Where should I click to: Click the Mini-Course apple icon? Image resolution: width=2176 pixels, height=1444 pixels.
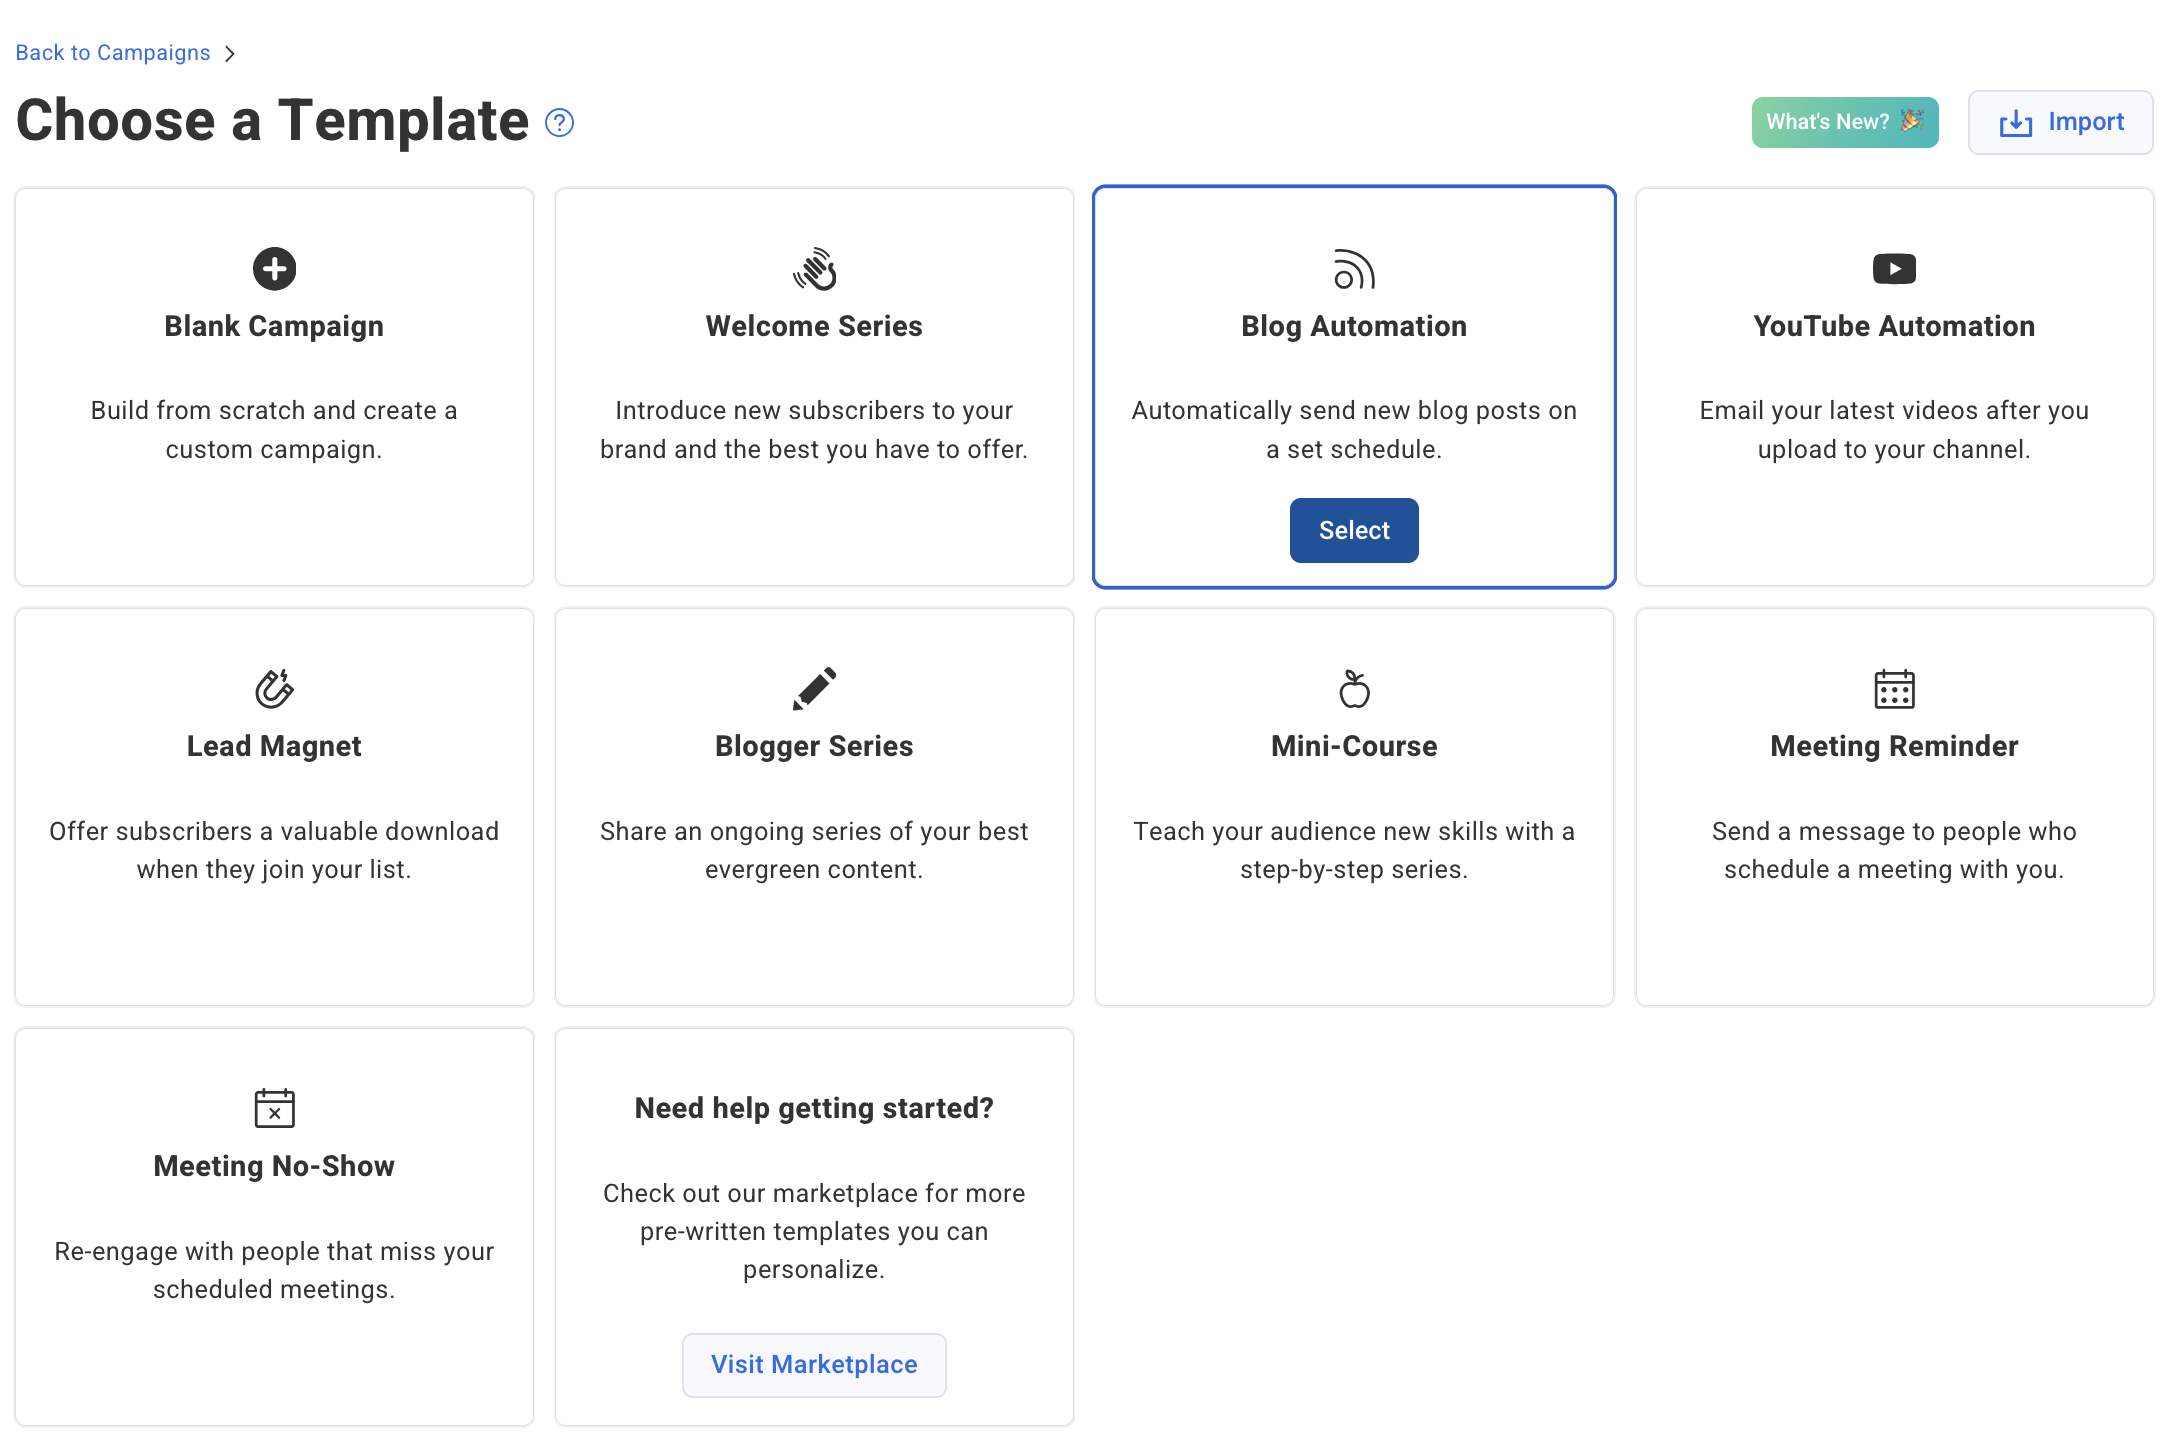(1354, 688)
